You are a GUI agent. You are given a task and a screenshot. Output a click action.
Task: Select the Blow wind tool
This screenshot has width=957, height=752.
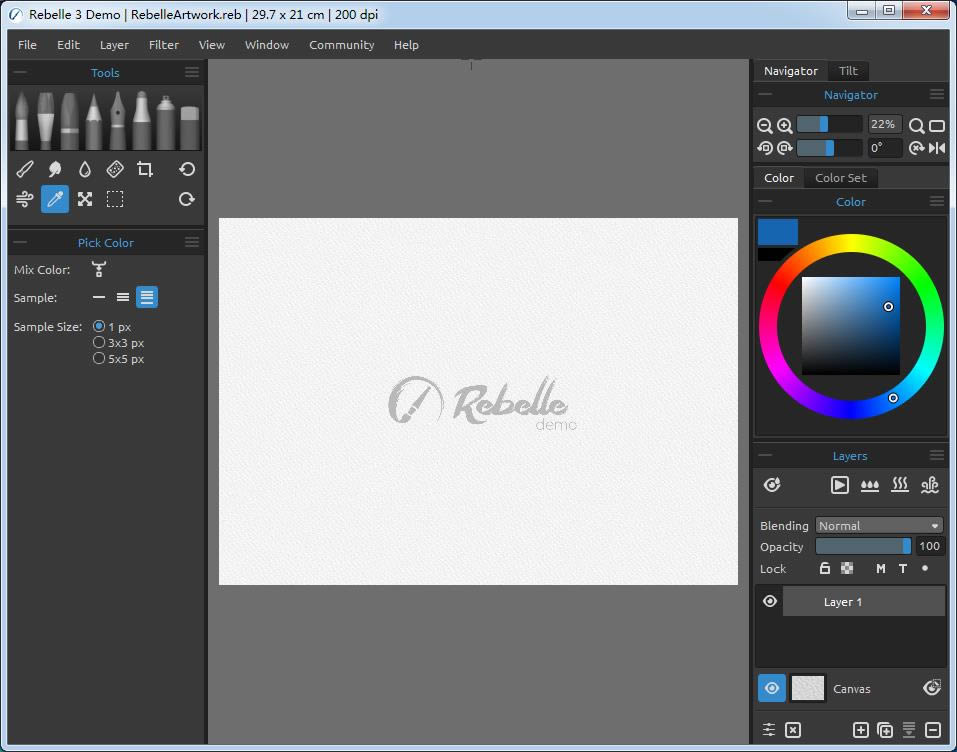[24, 199]
